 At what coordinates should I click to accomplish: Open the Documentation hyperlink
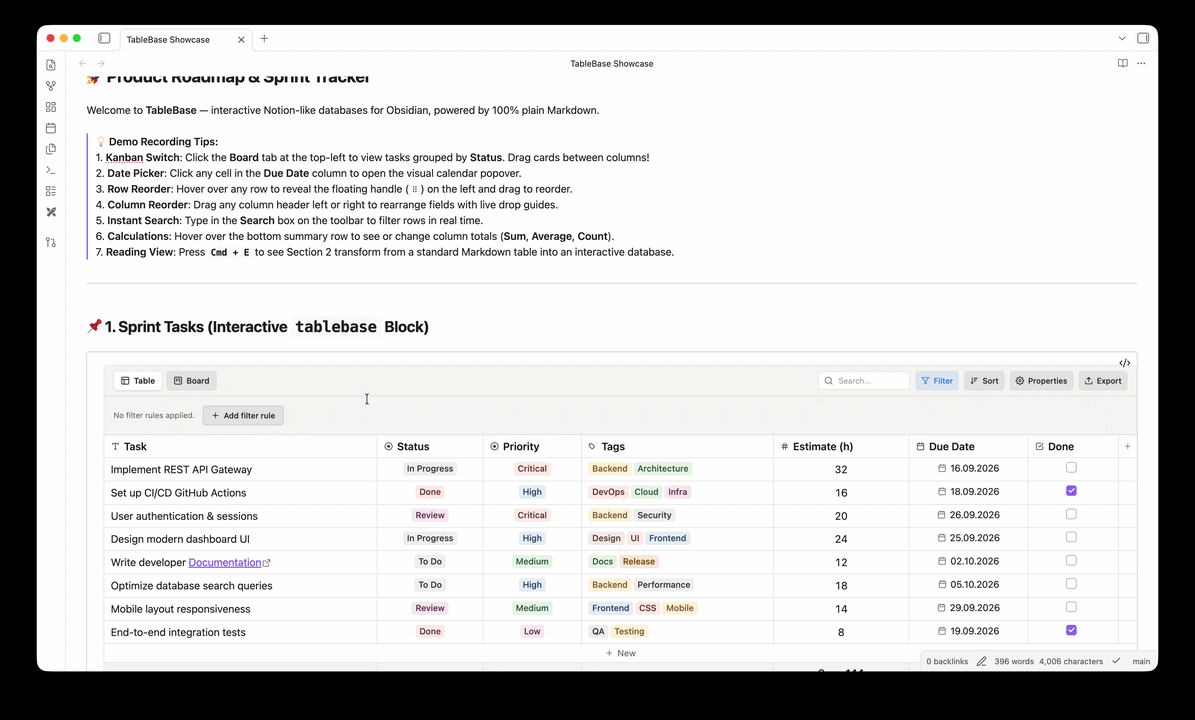coord(225,562)
